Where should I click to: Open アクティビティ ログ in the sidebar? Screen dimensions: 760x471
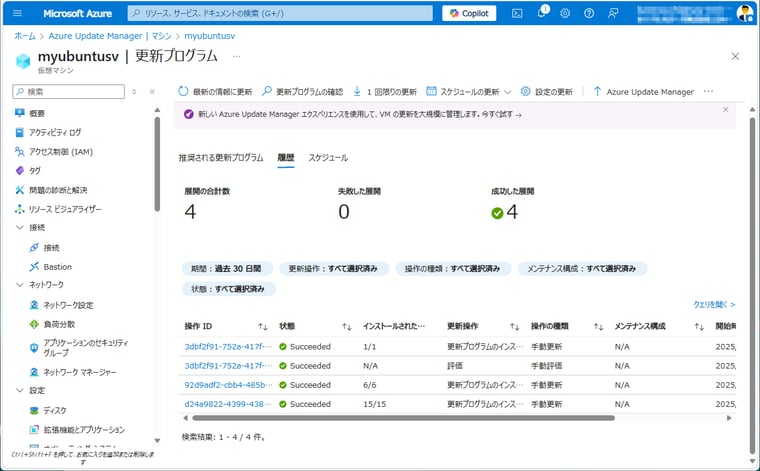coord(48,132)
